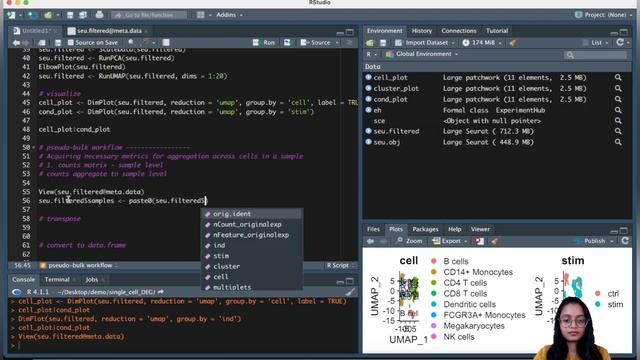Click the code tools wand icon
The image size is (640, 360).
(145, 42)
